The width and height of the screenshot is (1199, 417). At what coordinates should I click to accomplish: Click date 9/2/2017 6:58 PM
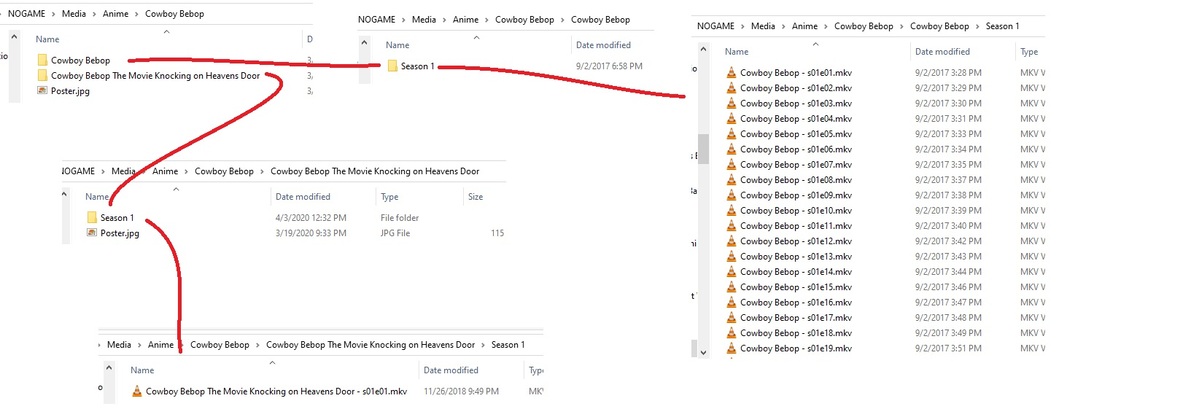coord(609,66)
